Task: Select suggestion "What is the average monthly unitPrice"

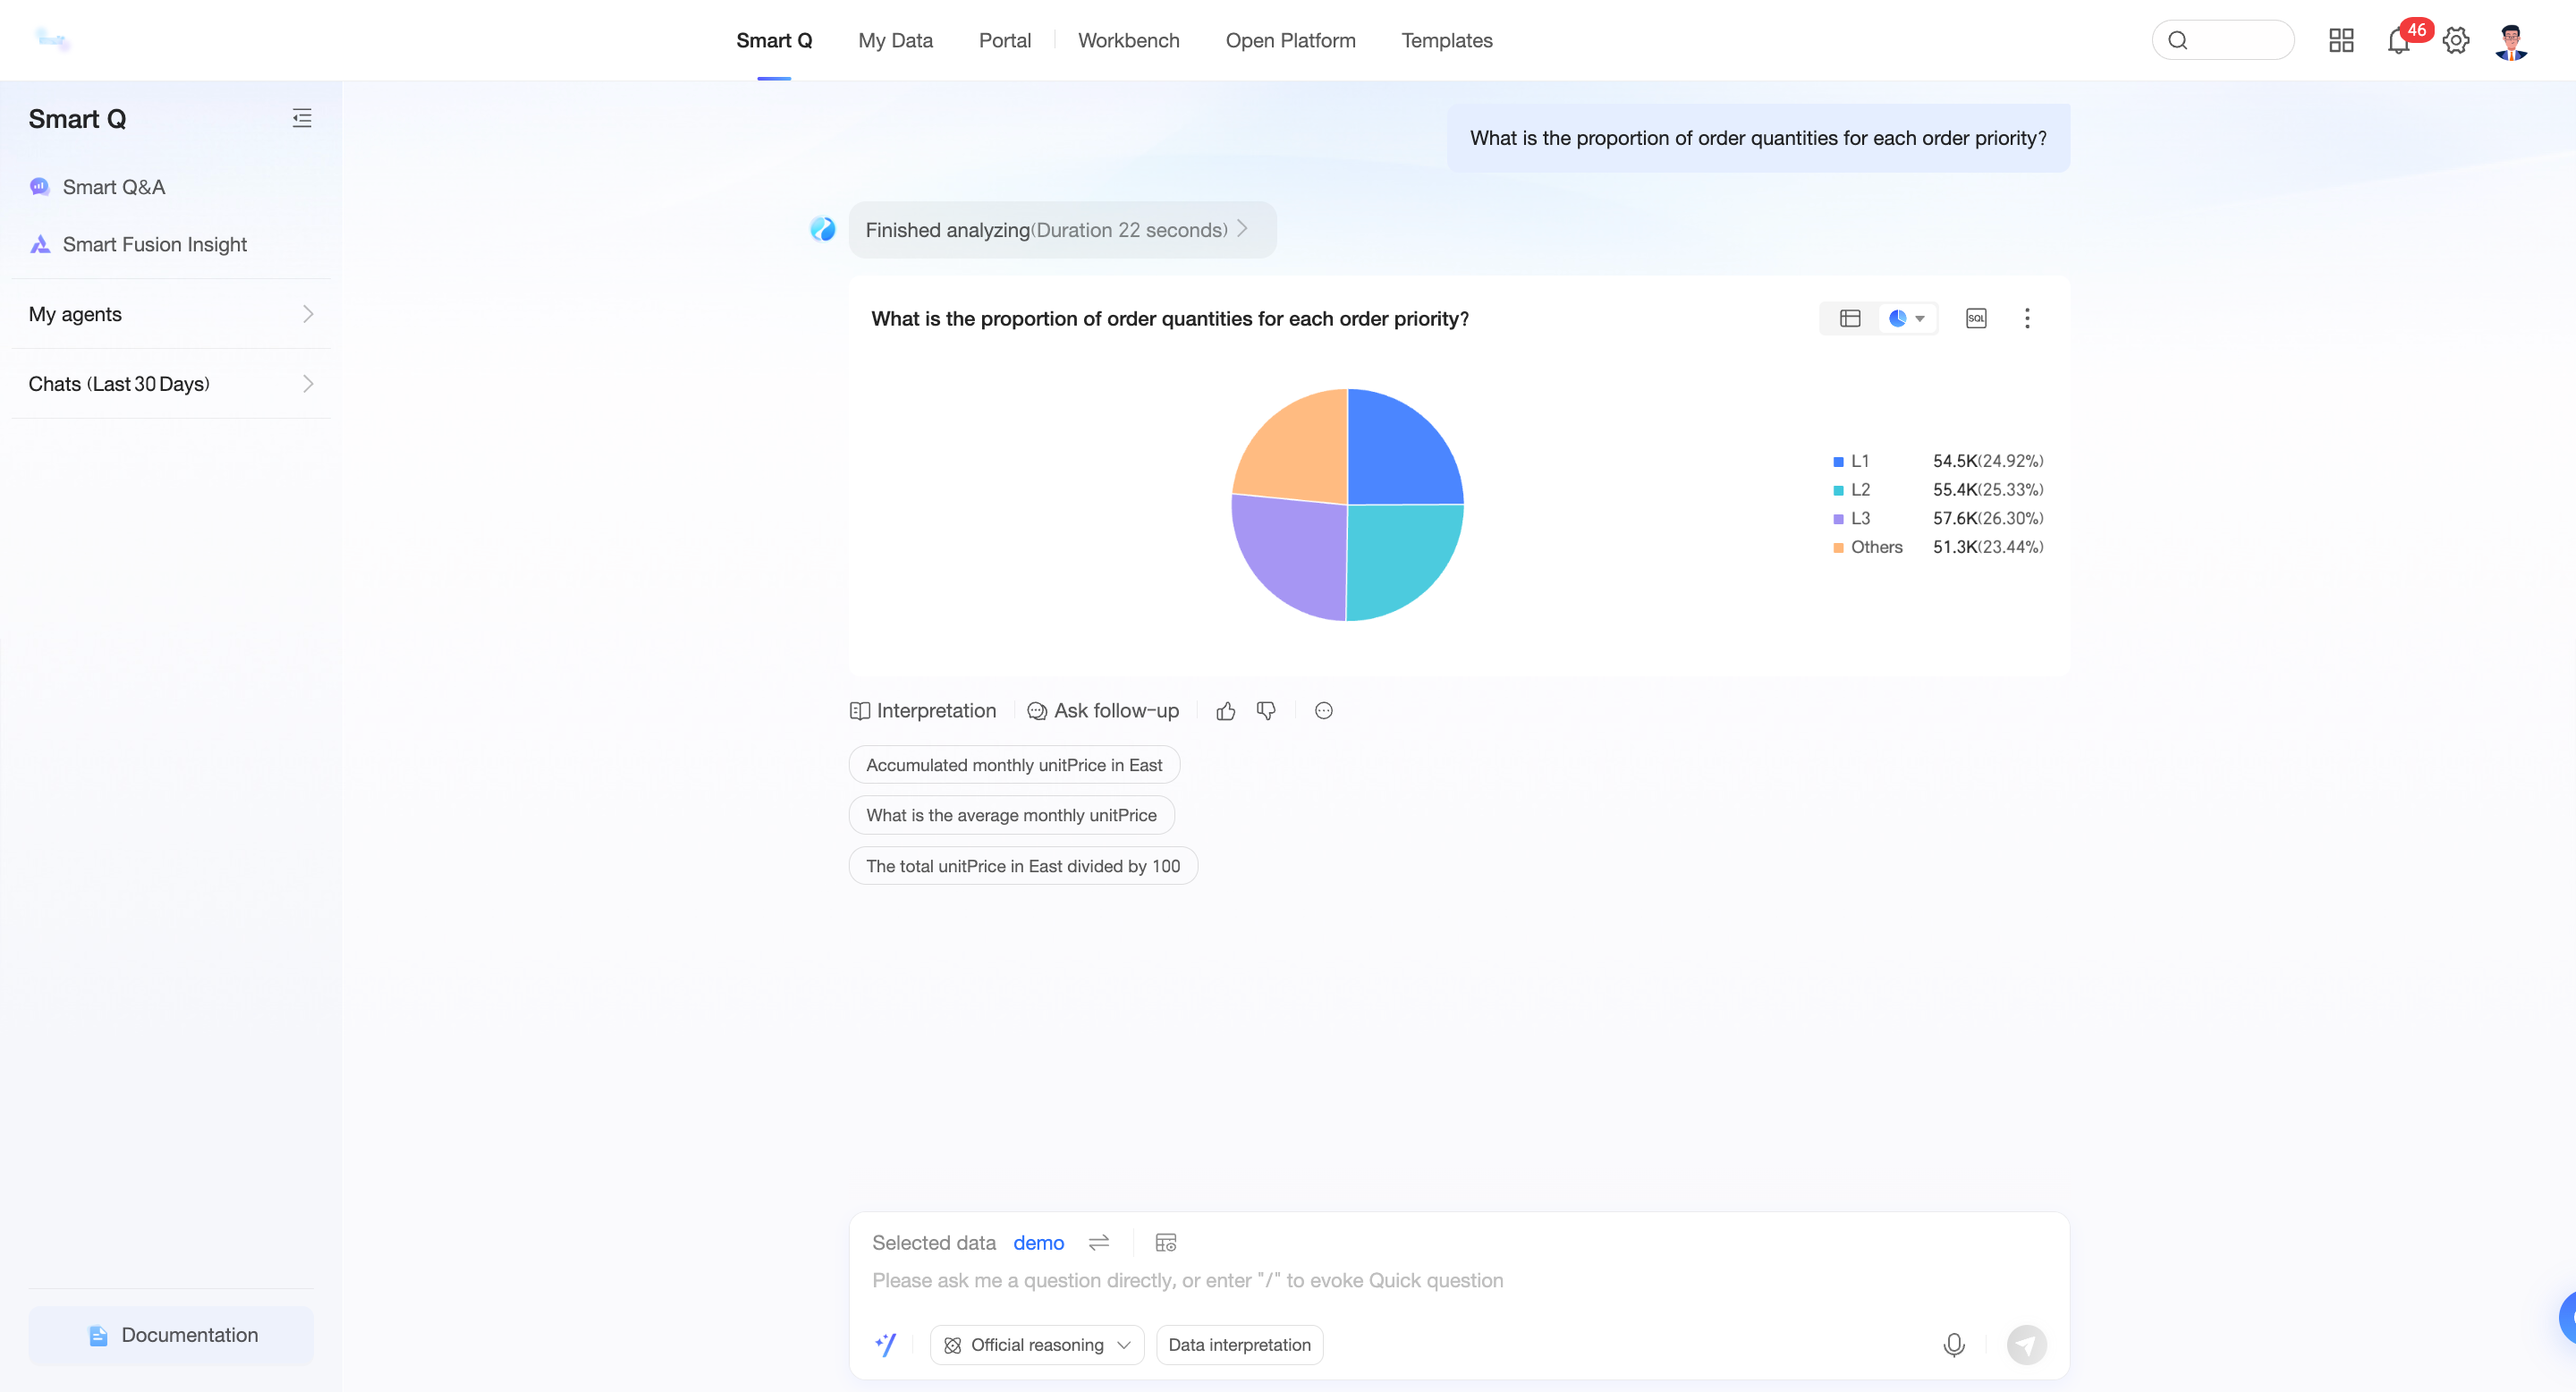Action: pyautogui.click(x=1011, y=815)
